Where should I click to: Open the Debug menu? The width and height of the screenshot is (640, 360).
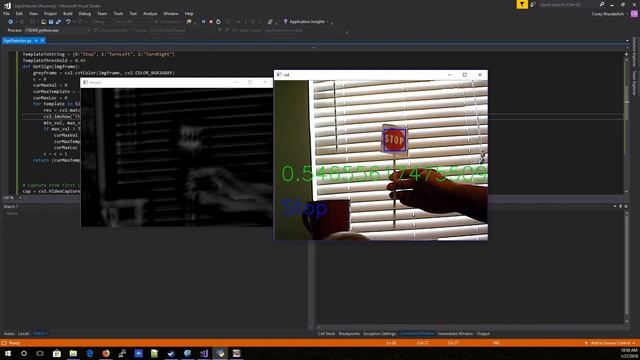click(x=84, y=13)
